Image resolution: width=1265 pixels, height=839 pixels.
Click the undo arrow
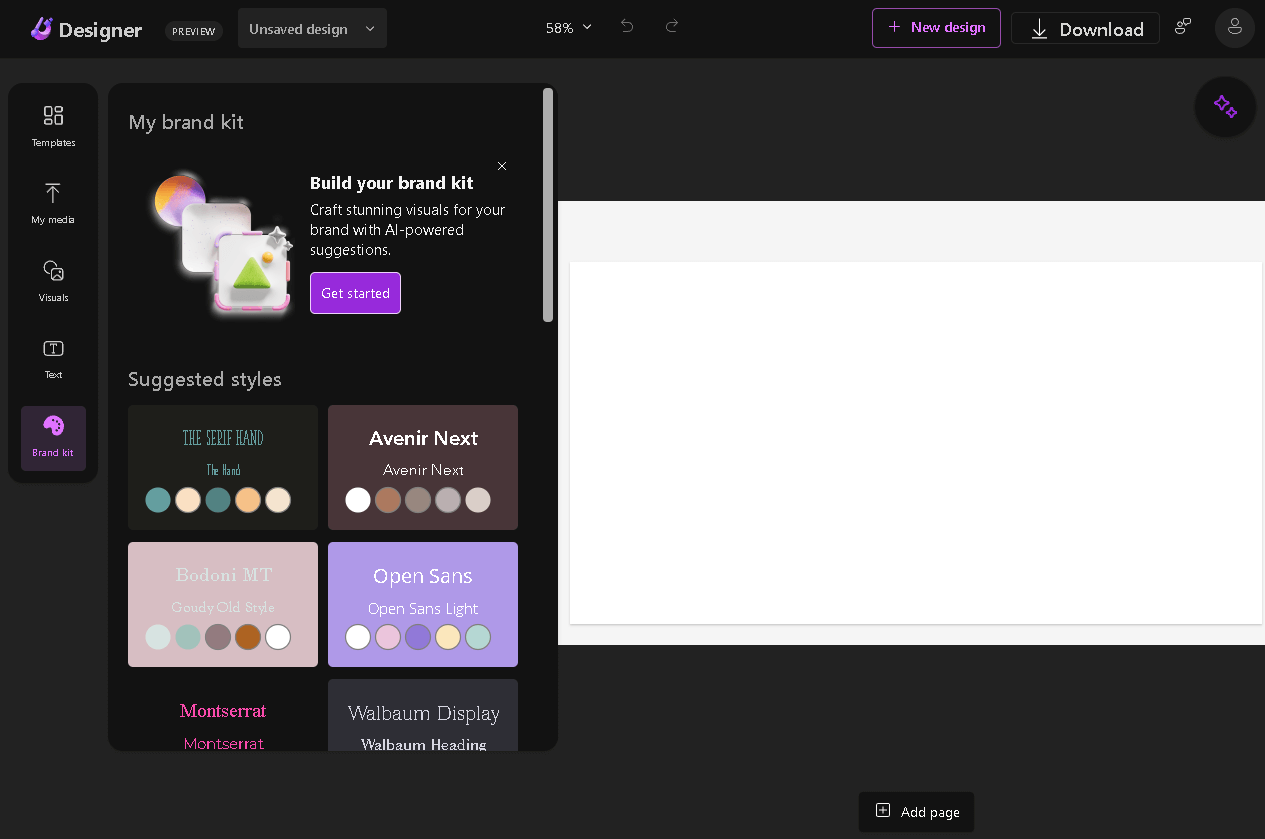(627, 27)
